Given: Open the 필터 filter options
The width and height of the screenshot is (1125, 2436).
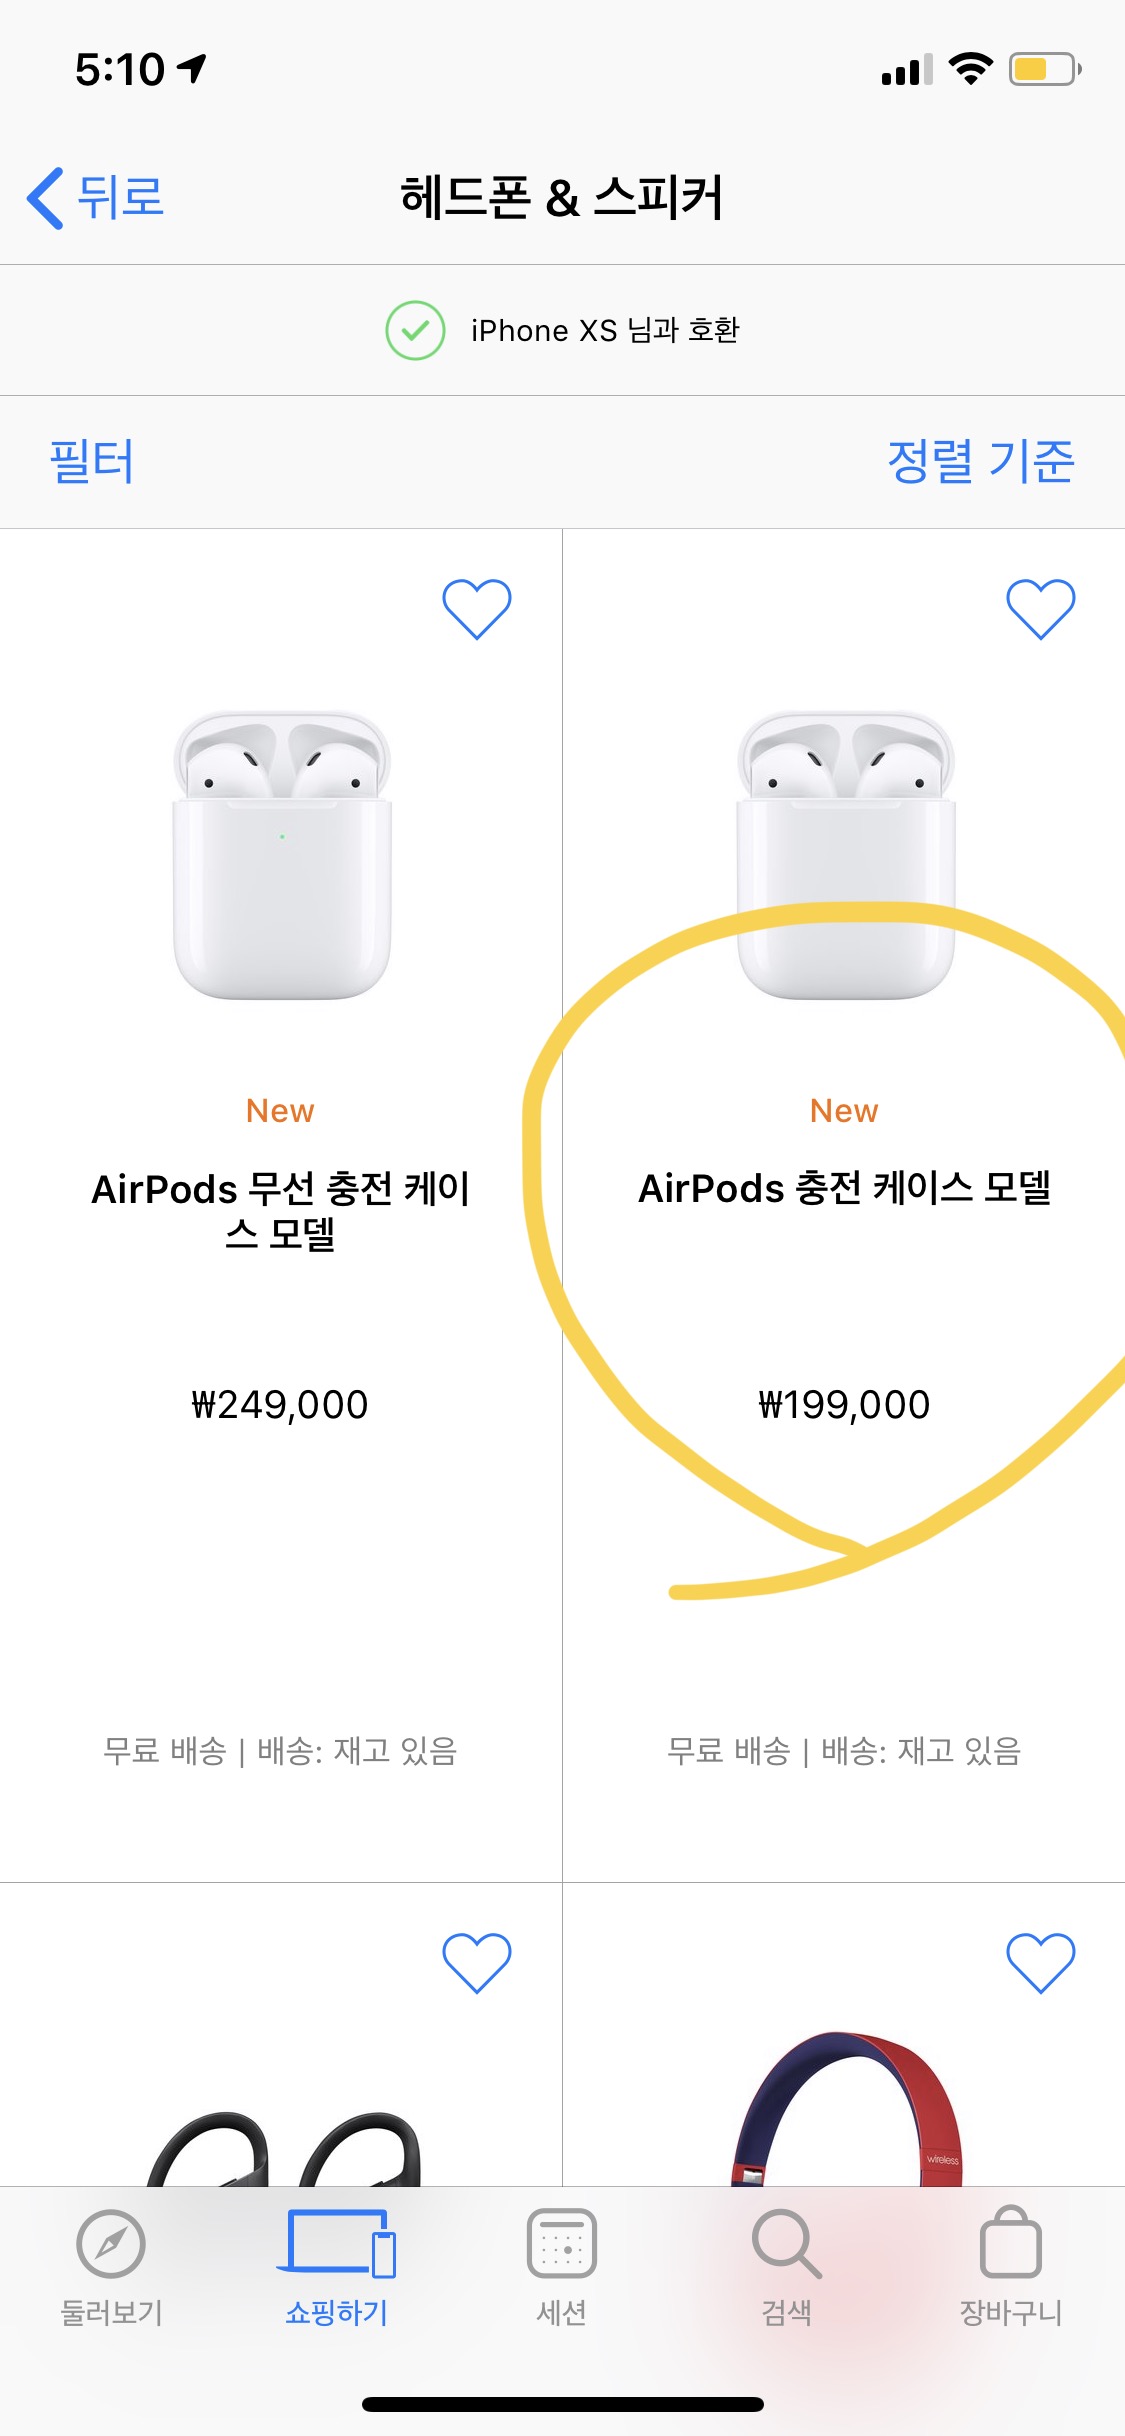Looking at the screenshot, I should coord(92,462).
